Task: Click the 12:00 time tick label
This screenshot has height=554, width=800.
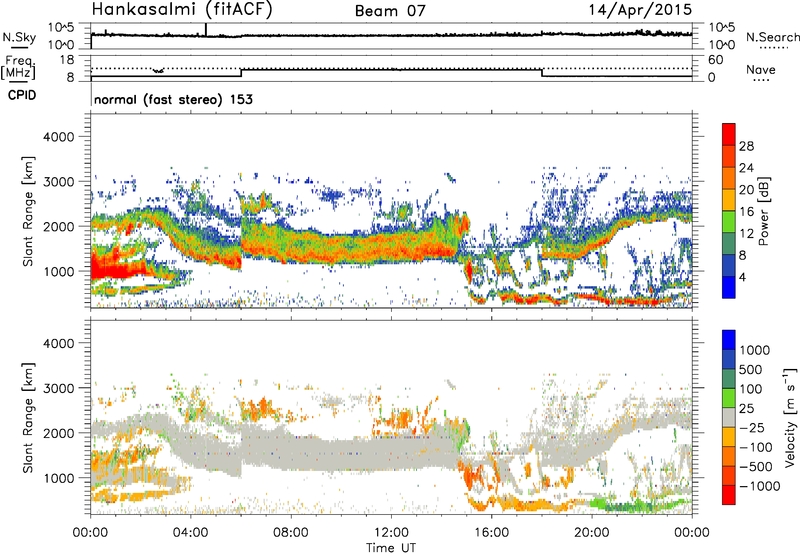Action: click(391, 533)
